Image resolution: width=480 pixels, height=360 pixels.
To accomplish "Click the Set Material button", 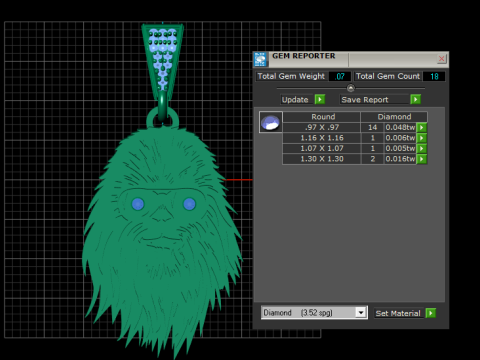I will (398, 313).
